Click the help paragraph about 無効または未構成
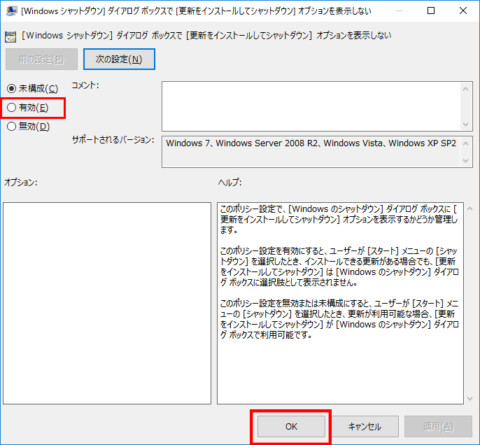This screenshot has height=445, width=480. coord(339,319)
